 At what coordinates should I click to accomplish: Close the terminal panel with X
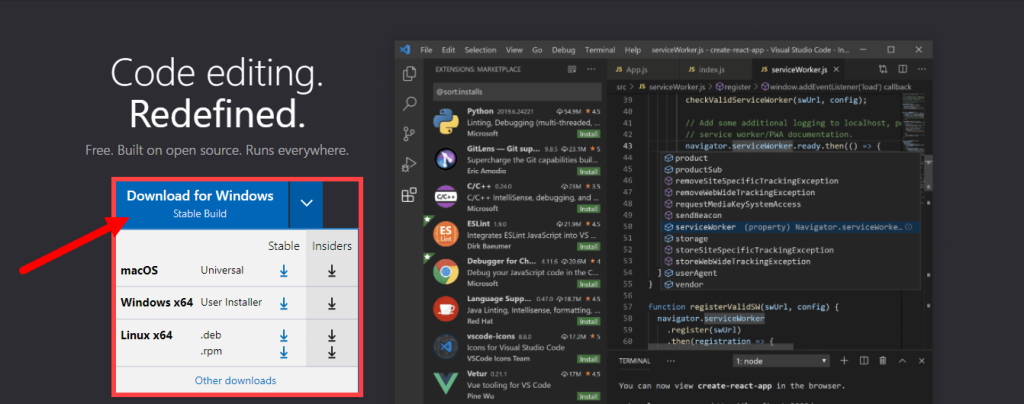point(921,360)
